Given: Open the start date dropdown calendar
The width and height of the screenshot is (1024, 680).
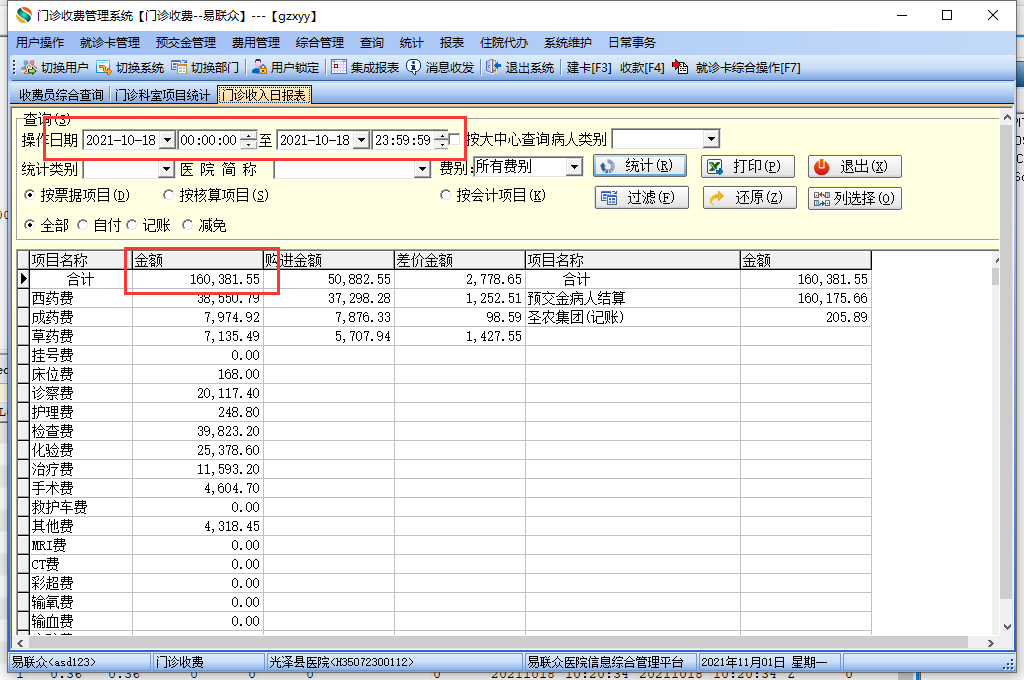Looking at the screenshot, I should click(167, 140).
